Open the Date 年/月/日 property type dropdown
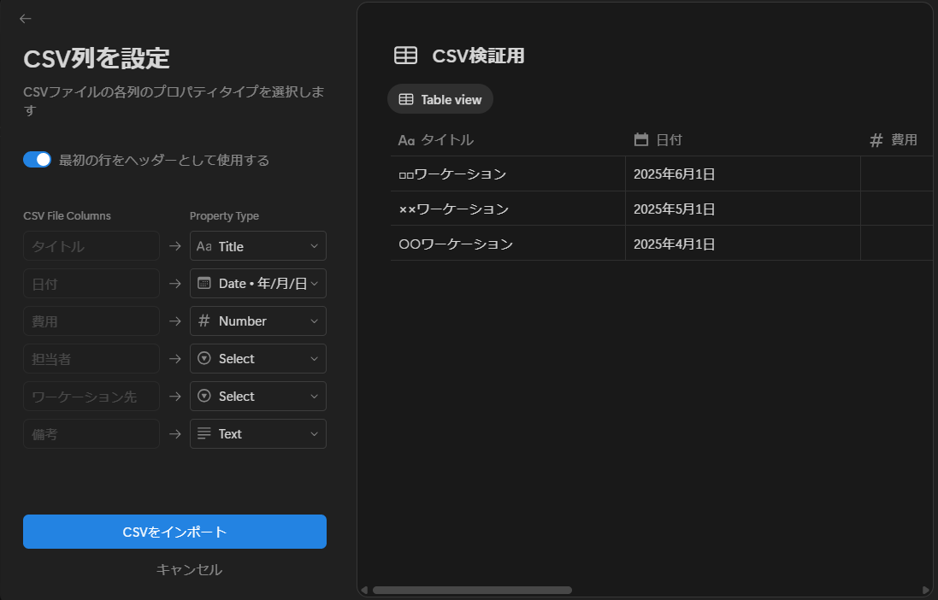This screenshot has height=600, width=938. (258, 284)
